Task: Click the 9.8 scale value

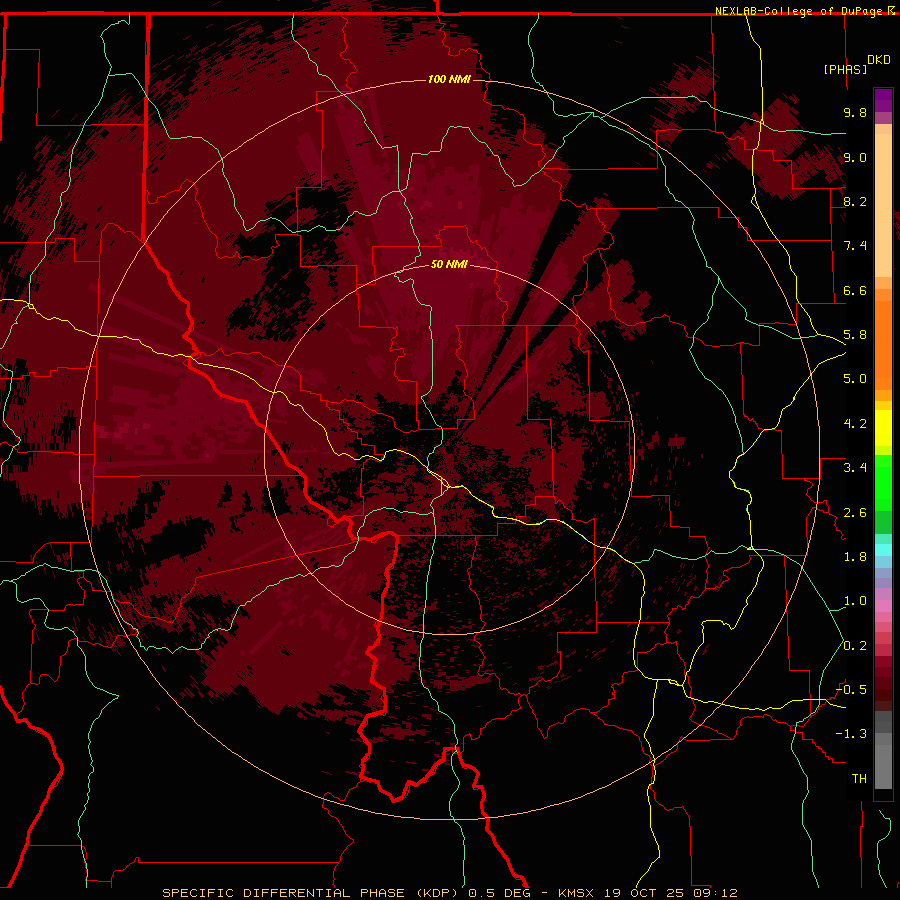Action: 855,112
